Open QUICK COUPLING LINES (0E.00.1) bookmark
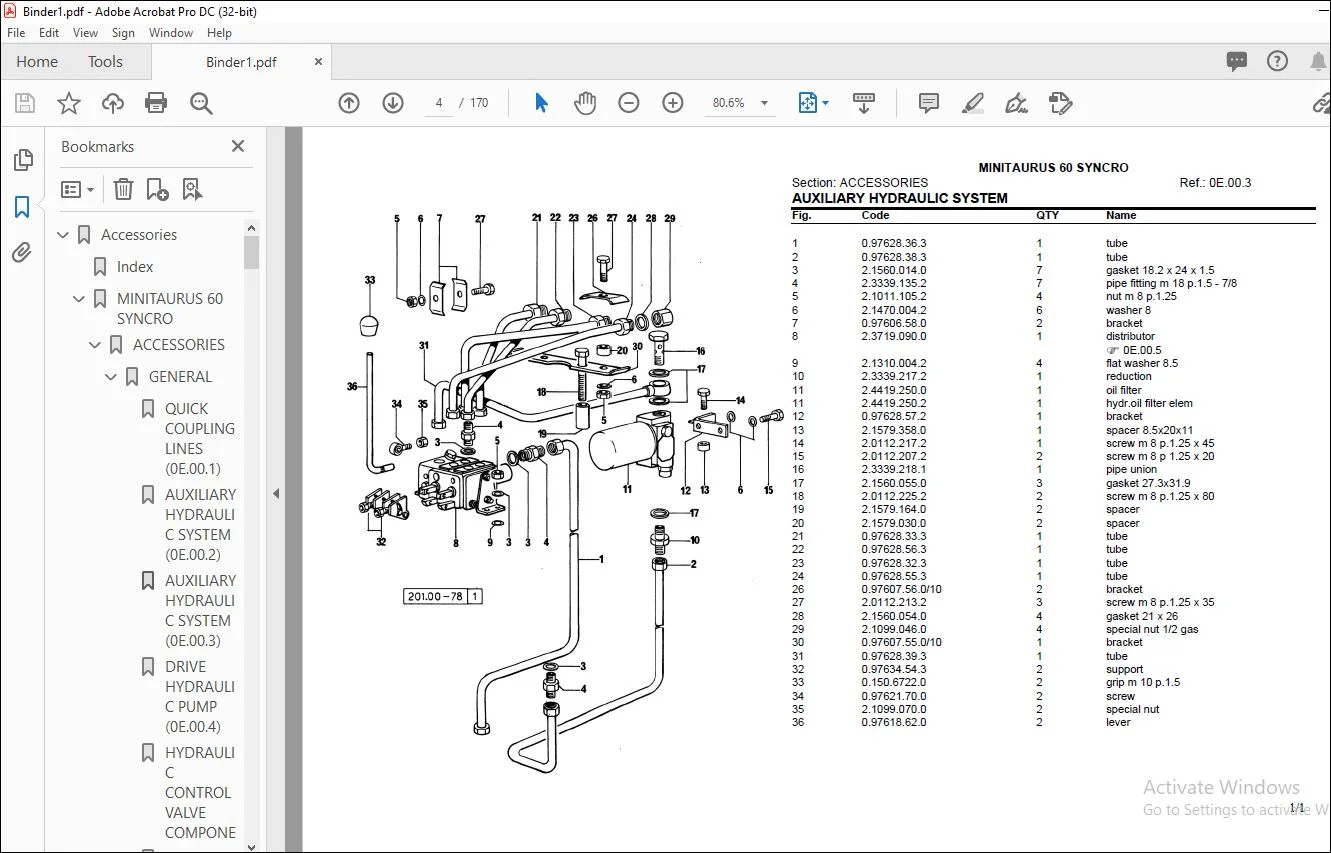Screen dimensions: 1331x853 [200, 439]
